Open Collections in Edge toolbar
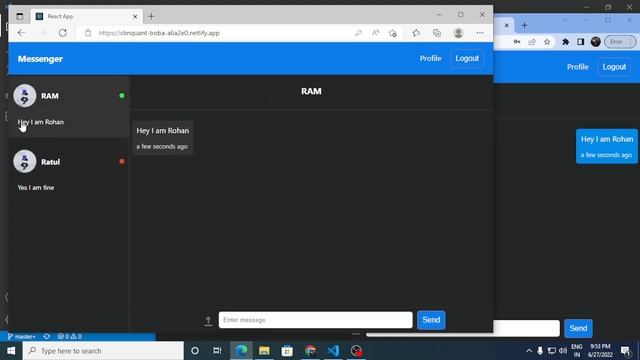The height and width of the screenshot is (360, 640). (437, 33)
